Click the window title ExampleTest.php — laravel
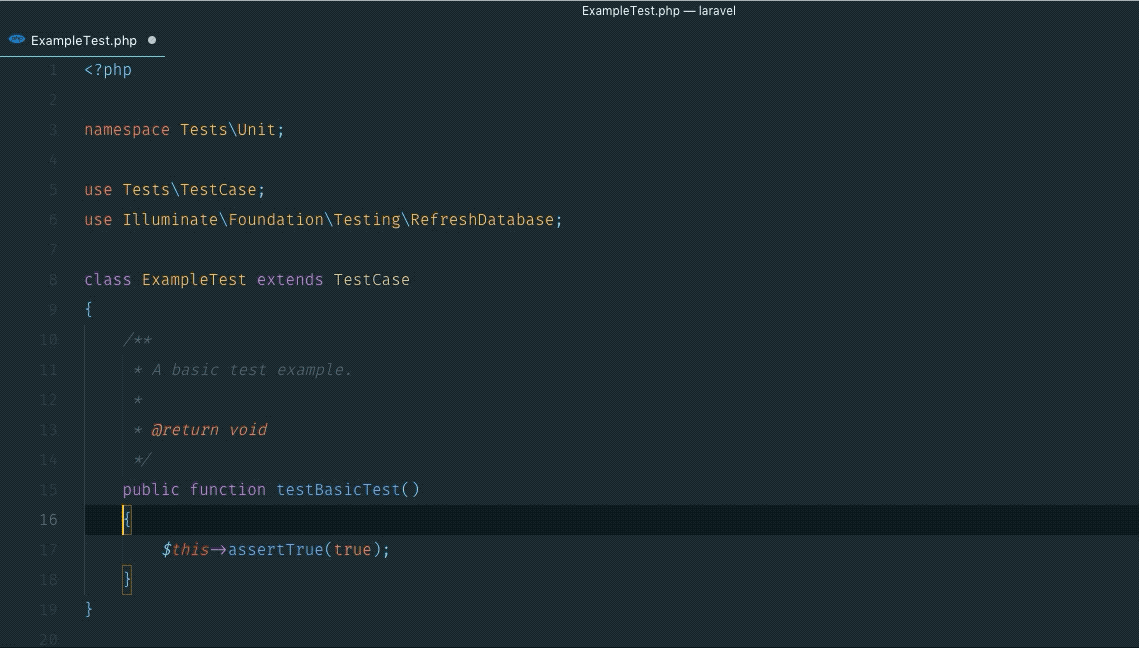Image resolution: width=1139 pixels, height=648 pixels. pyautogui.click(x=658, y=11)
